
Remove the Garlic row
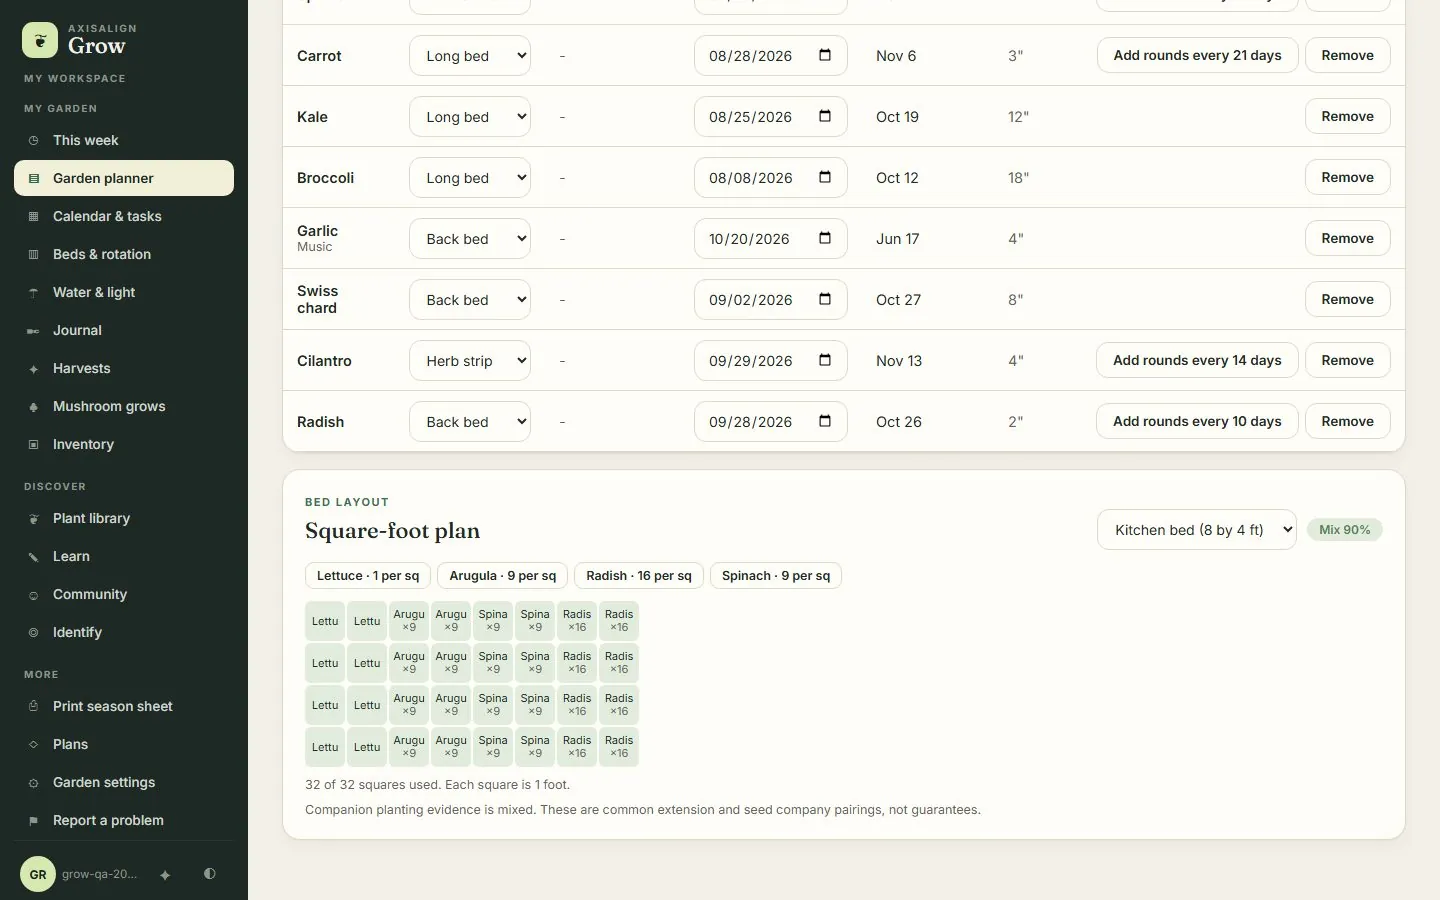(1347, 238)
